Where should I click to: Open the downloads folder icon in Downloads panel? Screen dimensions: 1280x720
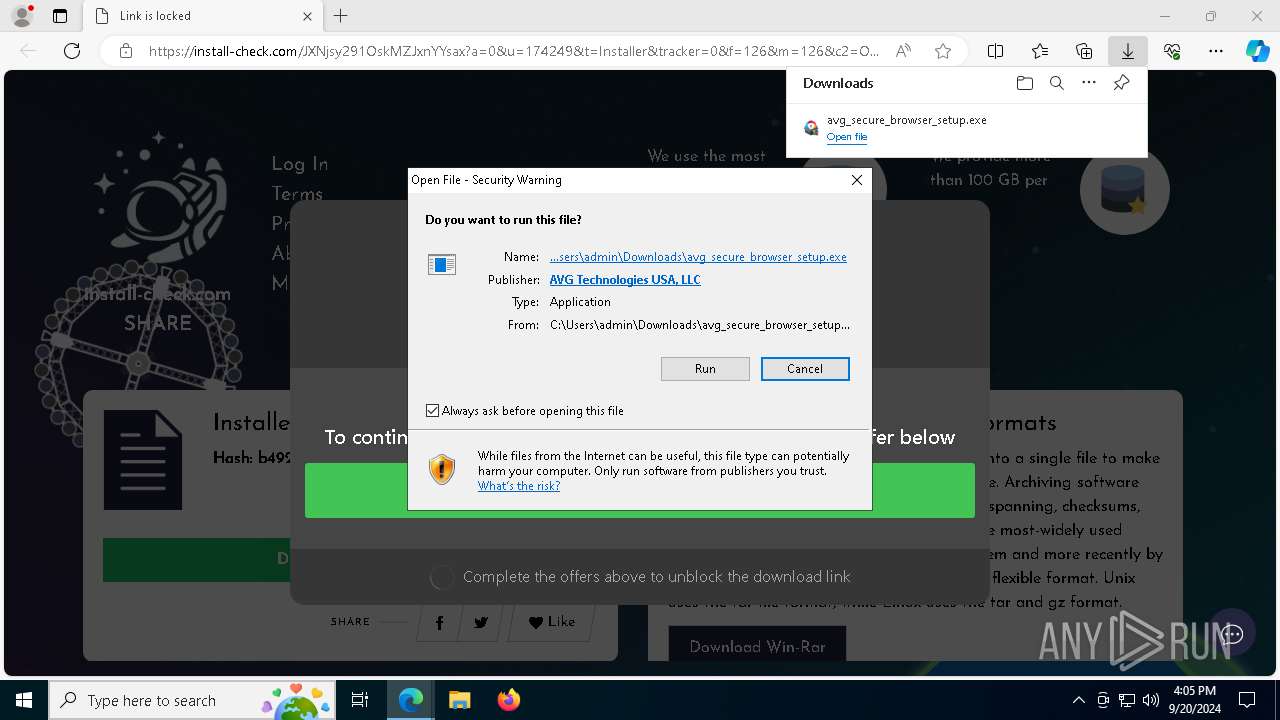[x=1024, y=83]
